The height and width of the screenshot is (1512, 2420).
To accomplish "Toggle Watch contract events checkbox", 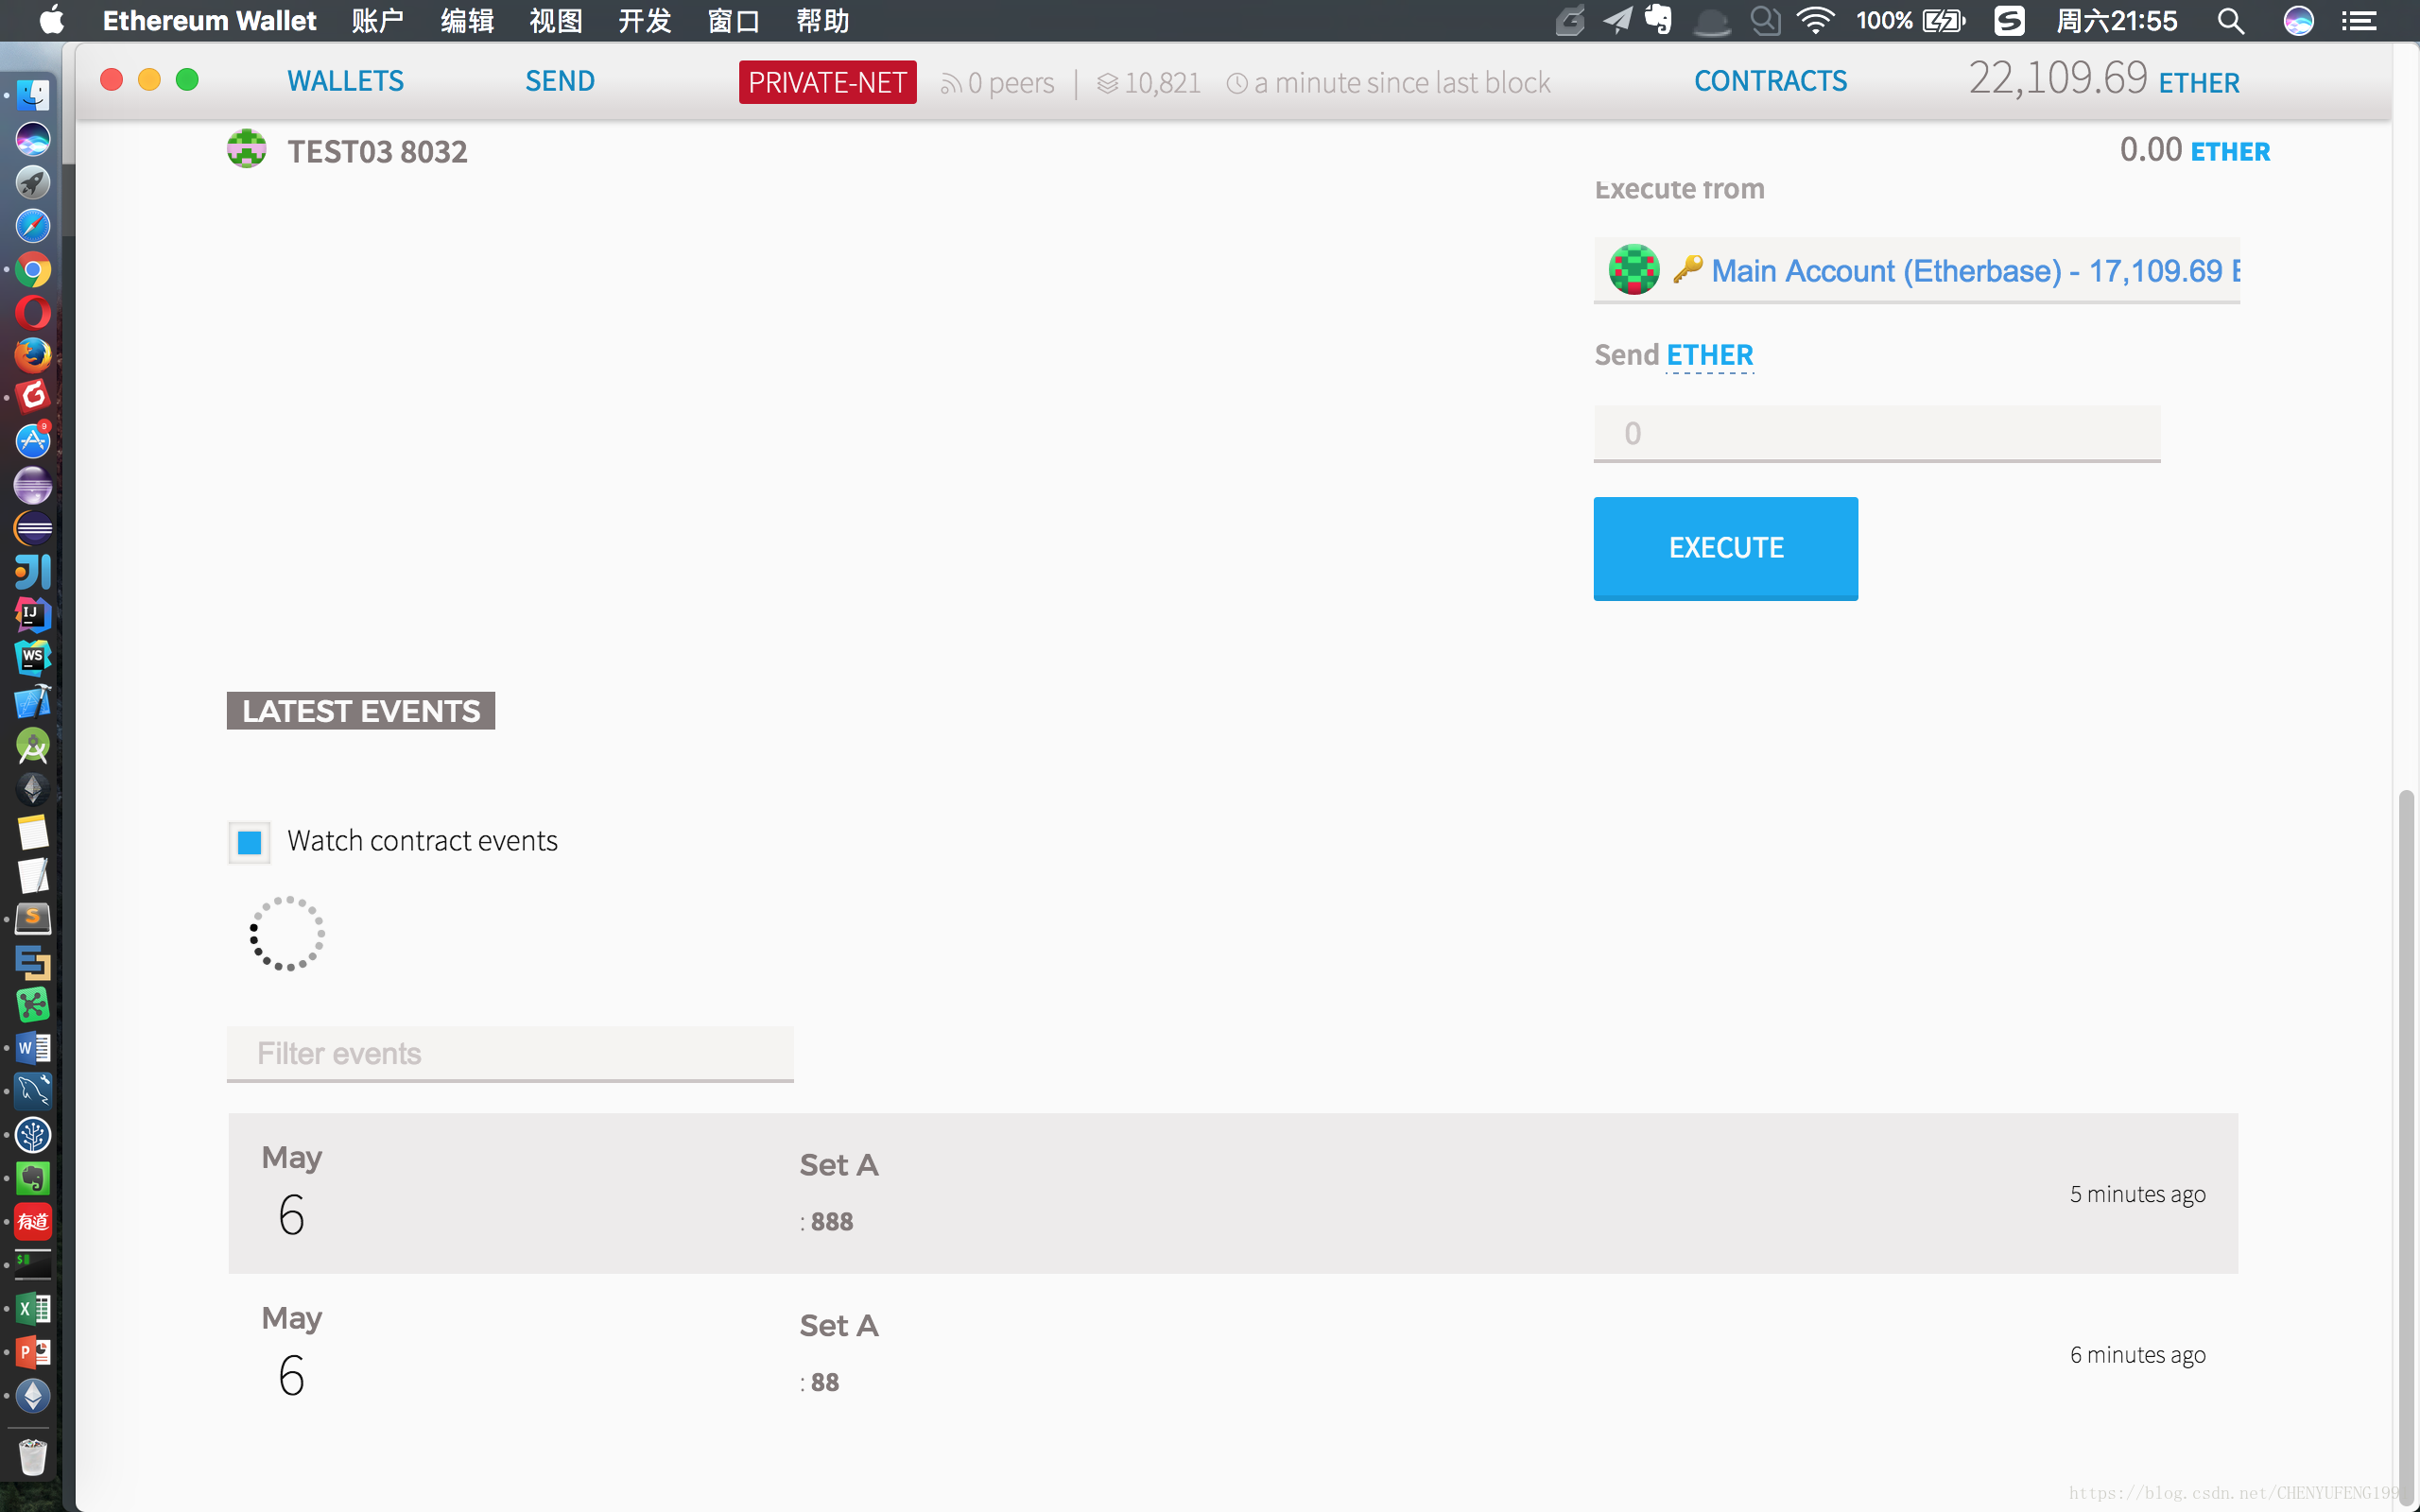I will pos(251,839).
